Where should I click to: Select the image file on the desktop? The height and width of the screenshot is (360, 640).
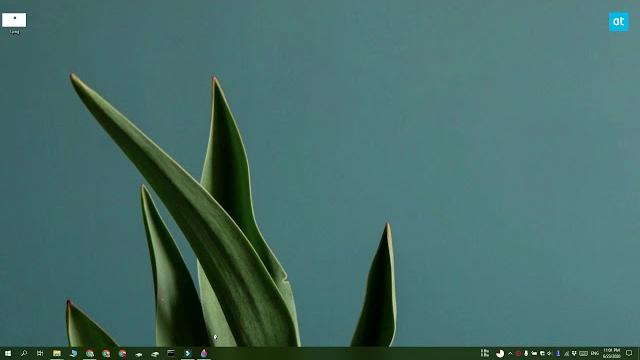click(x=14, y=23)
